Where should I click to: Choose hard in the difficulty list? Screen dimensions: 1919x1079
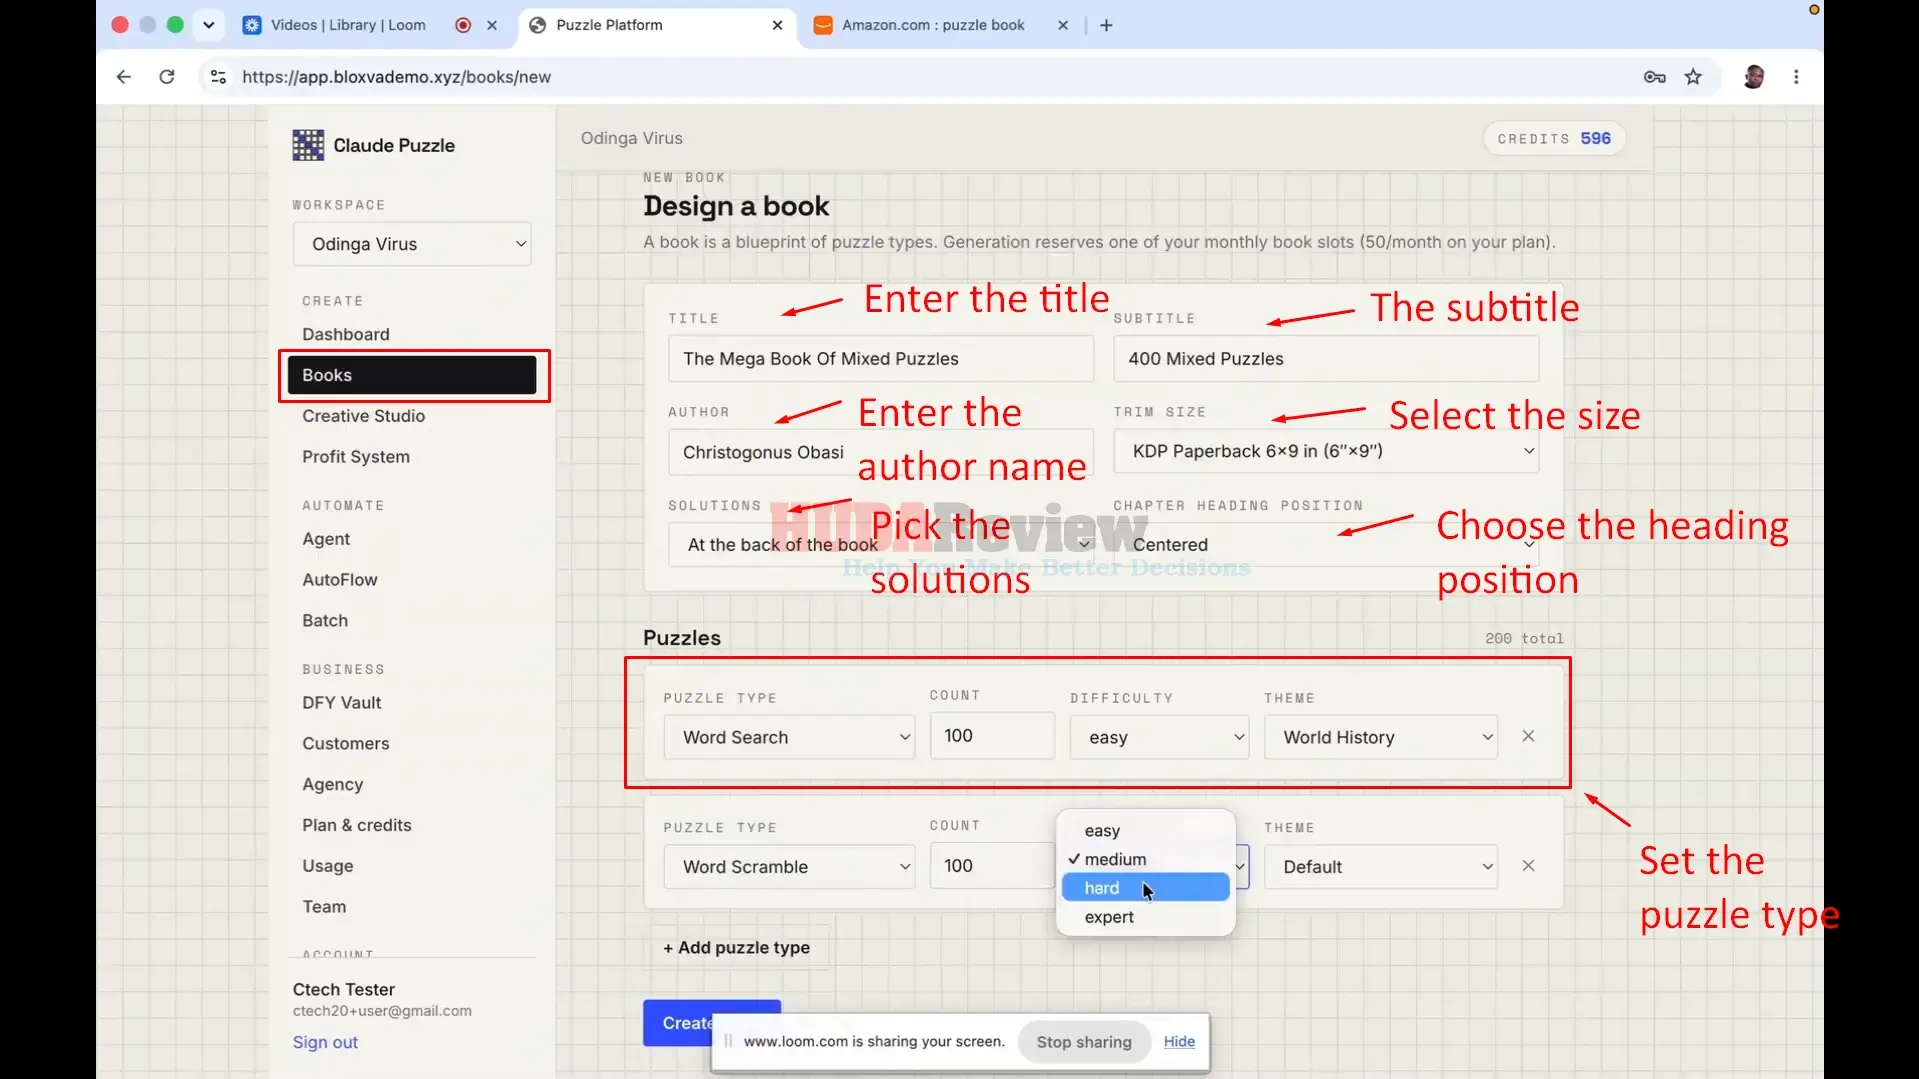tap(1145, 888)
